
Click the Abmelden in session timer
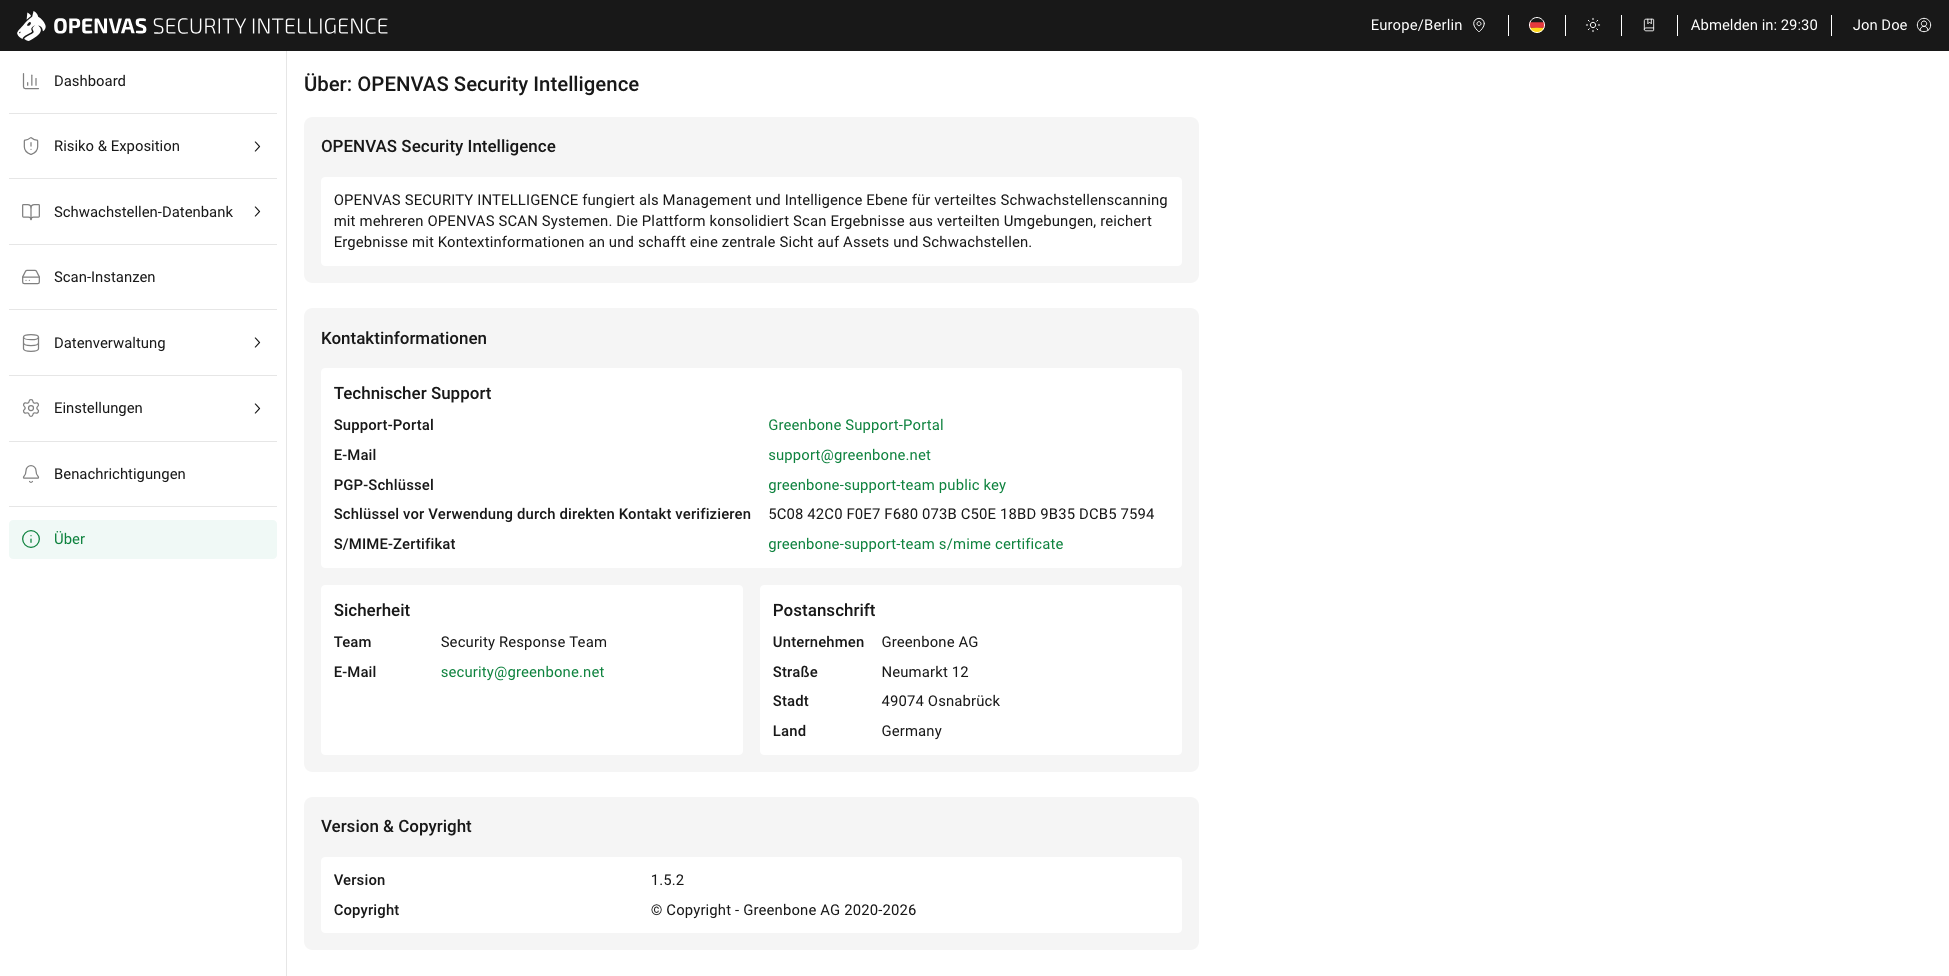tap(1754, 25)
